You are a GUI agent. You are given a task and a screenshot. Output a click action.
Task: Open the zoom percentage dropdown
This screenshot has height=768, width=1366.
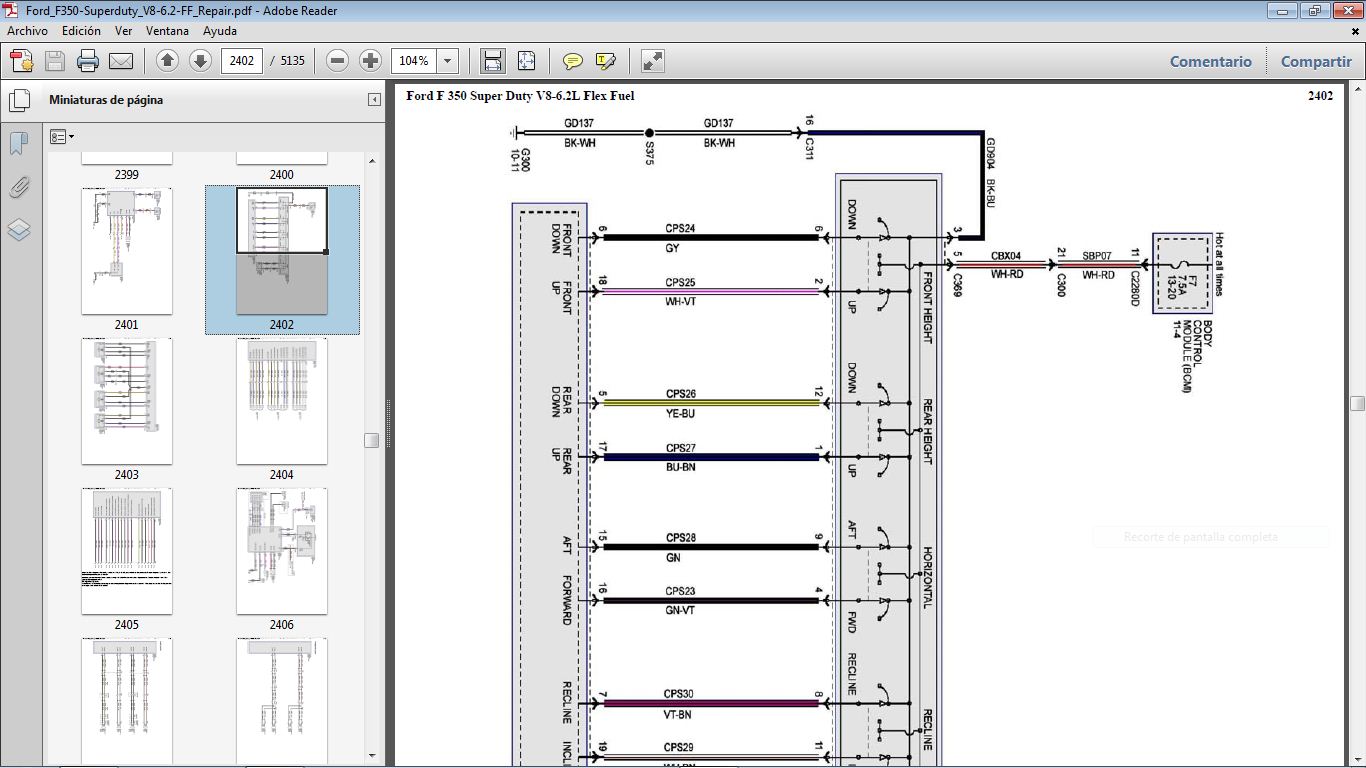click(x=448, y=61)
